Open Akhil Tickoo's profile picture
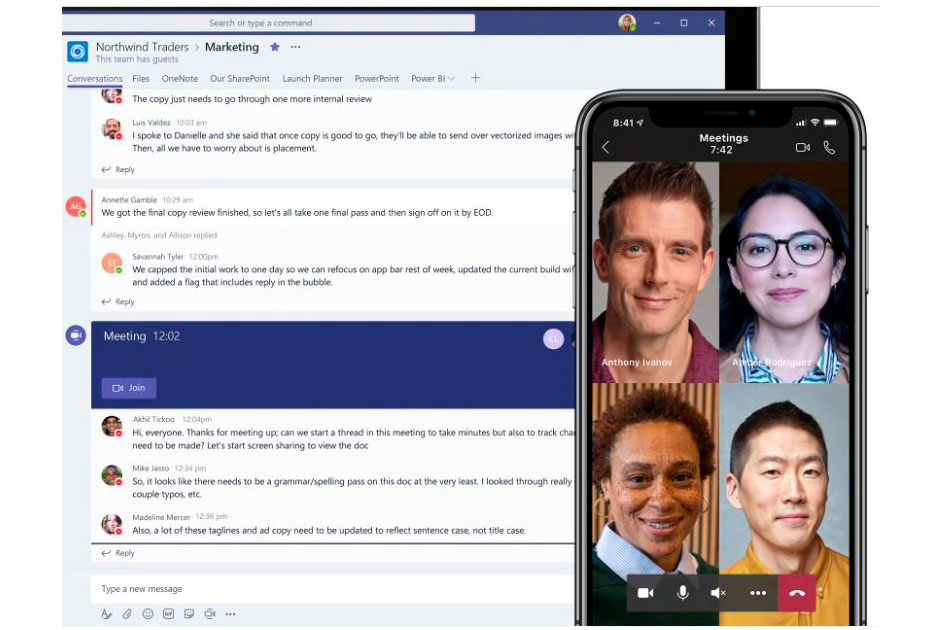 point(112,426)
